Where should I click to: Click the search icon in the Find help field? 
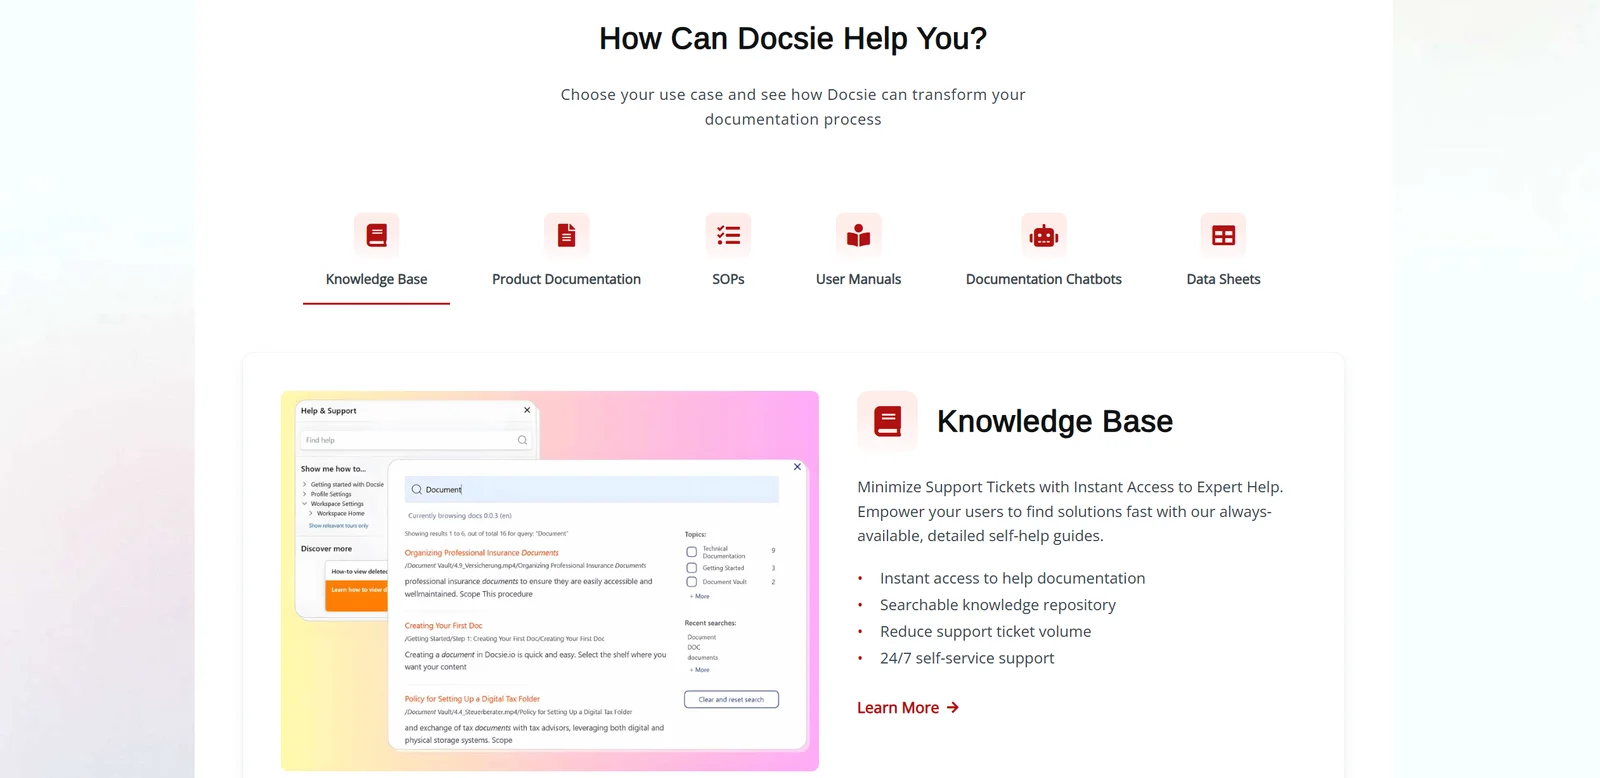point(522,440)
